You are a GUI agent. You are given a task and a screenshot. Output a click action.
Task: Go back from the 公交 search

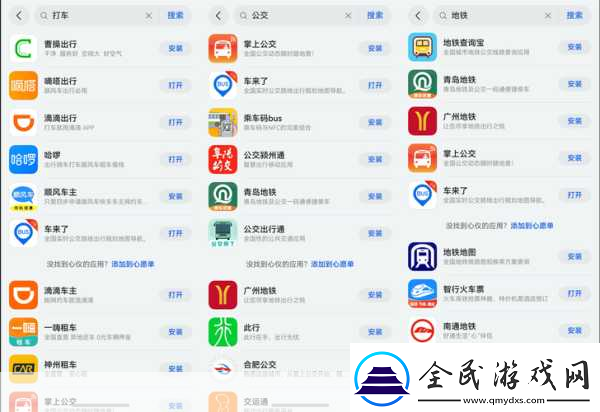(218, 16)
